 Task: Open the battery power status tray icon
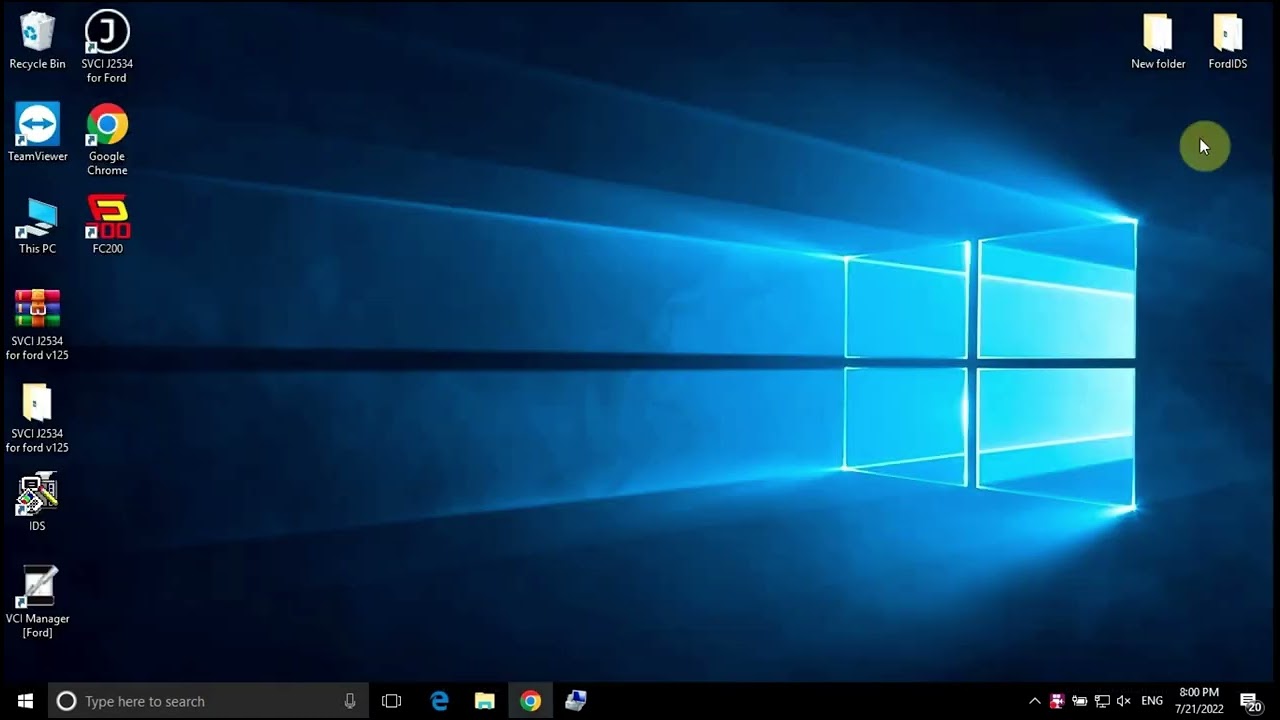click(1080, 701)
